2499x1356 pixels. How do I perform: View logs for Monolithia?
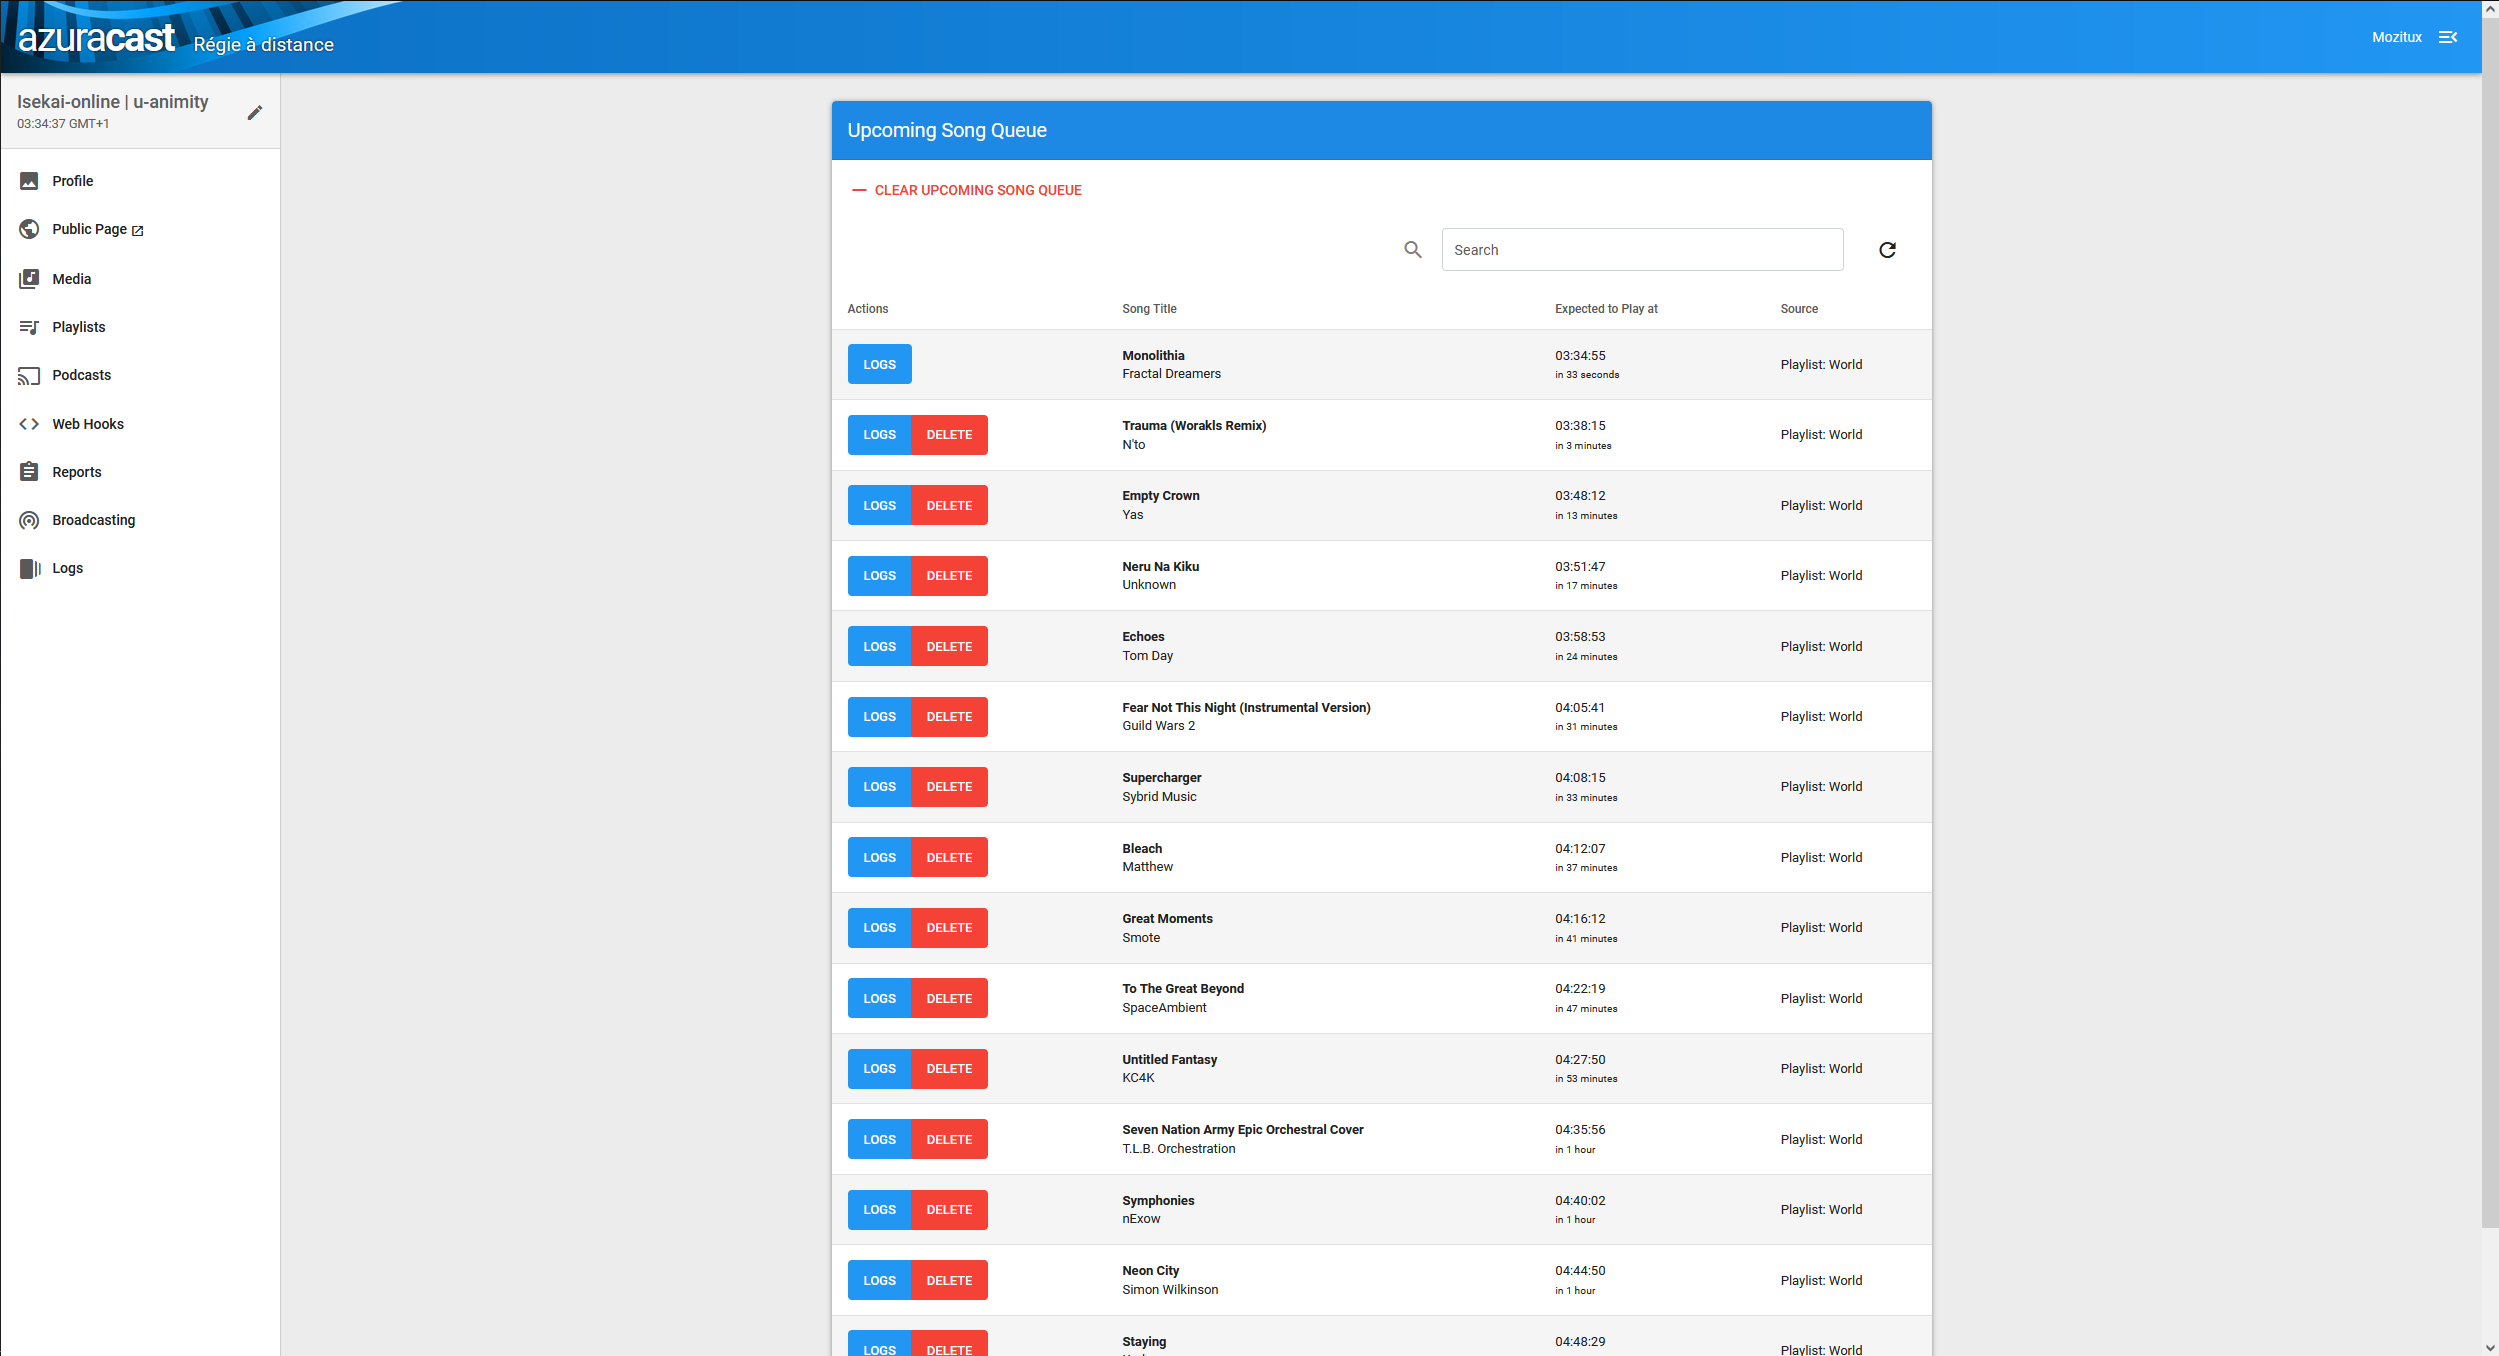point(878,364)
